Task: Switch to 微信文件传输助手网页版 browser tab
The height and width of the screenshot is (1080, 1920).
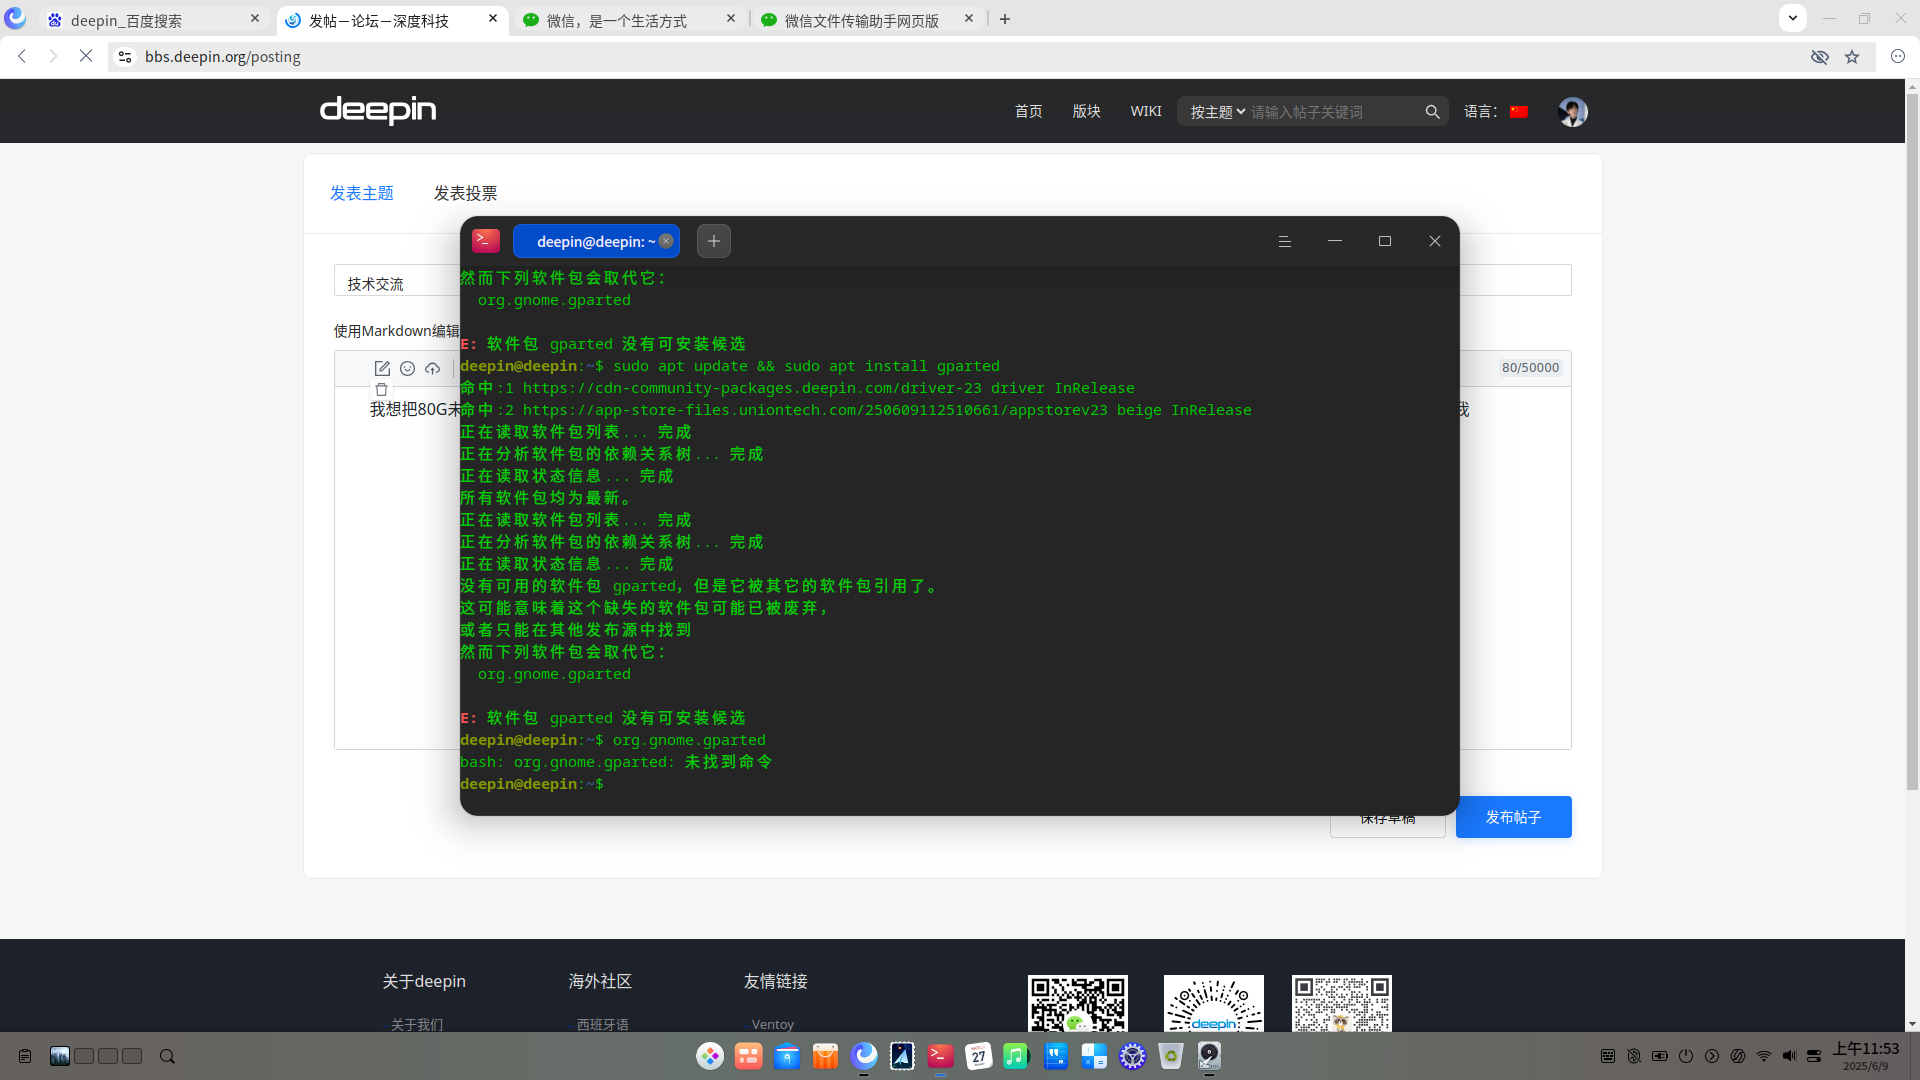Action: [x=866, y=20]
